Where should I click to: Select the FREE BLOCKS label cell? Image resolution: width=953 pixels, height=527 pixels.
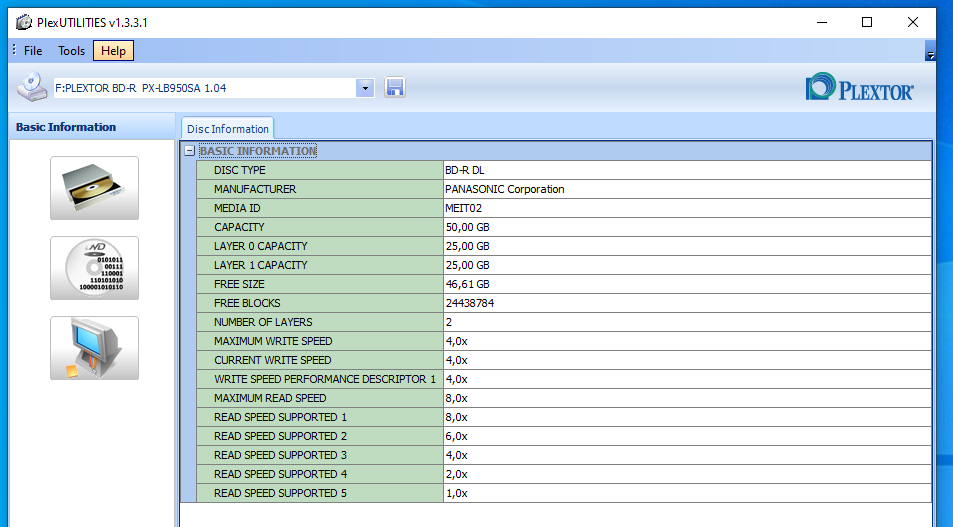coord(320,303)
